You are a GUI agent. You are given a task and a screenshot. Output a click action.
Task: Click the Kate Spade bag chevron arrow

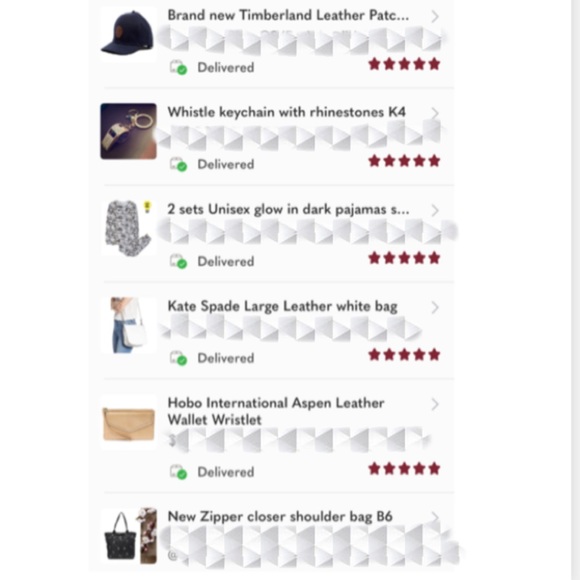[x=435, y=307]
